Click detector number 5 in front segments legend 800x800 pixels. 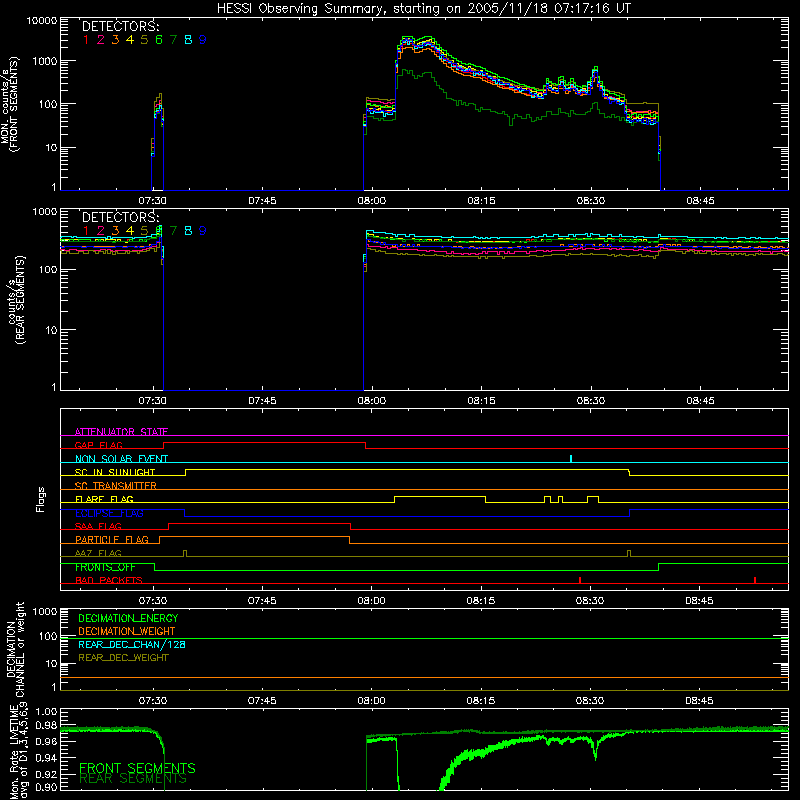[x=144, y=40]
